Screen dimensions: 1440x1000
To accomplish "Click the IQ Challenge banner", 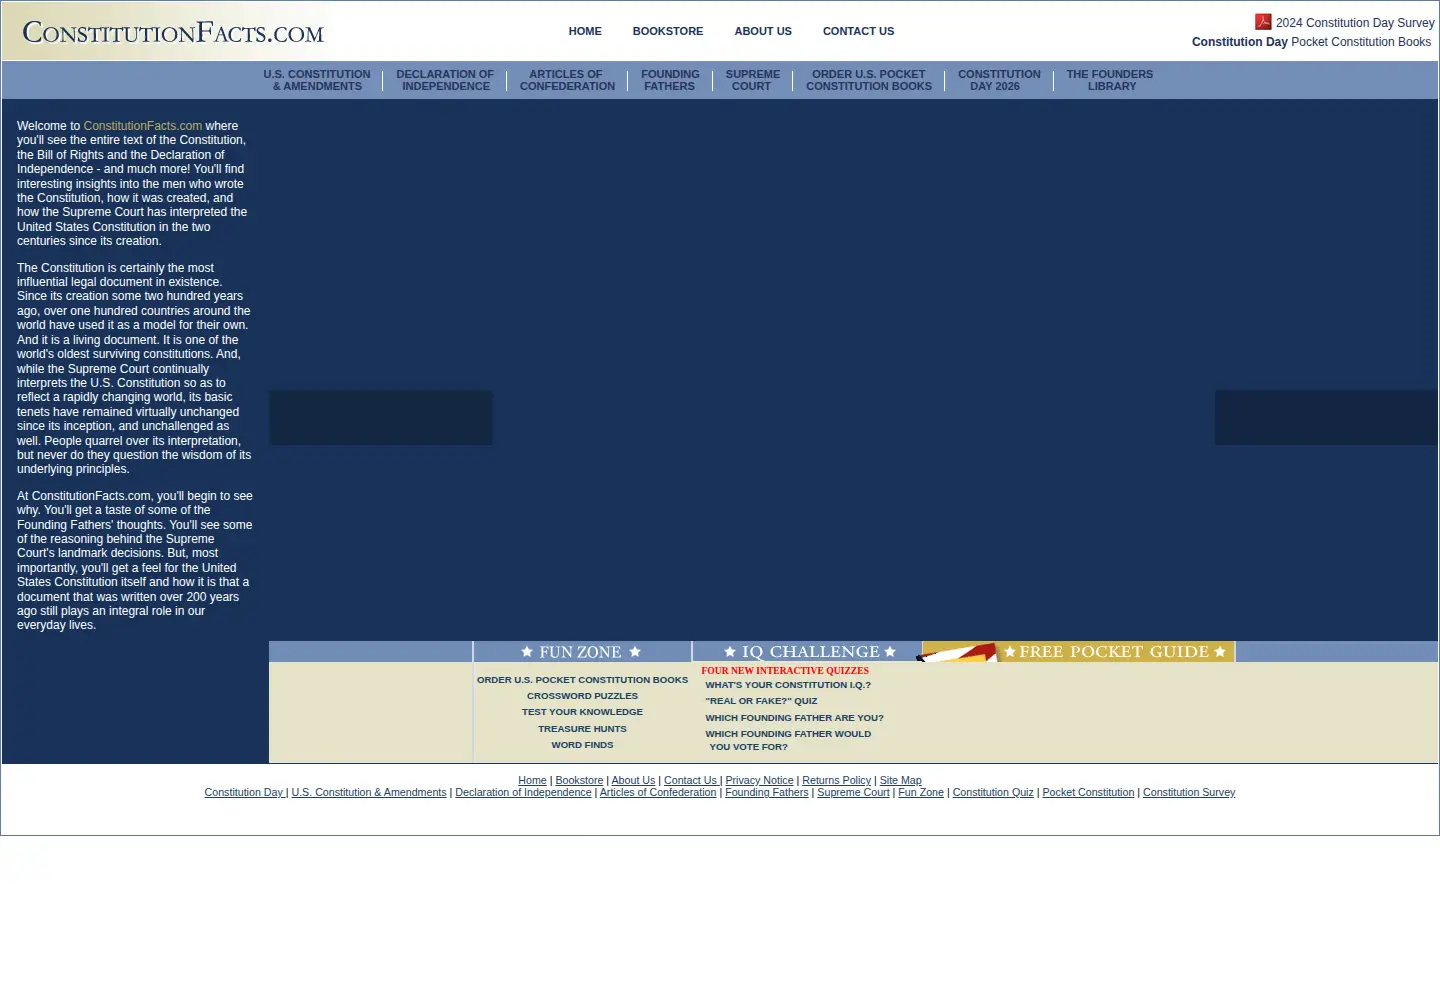I will tap(808, 651).
